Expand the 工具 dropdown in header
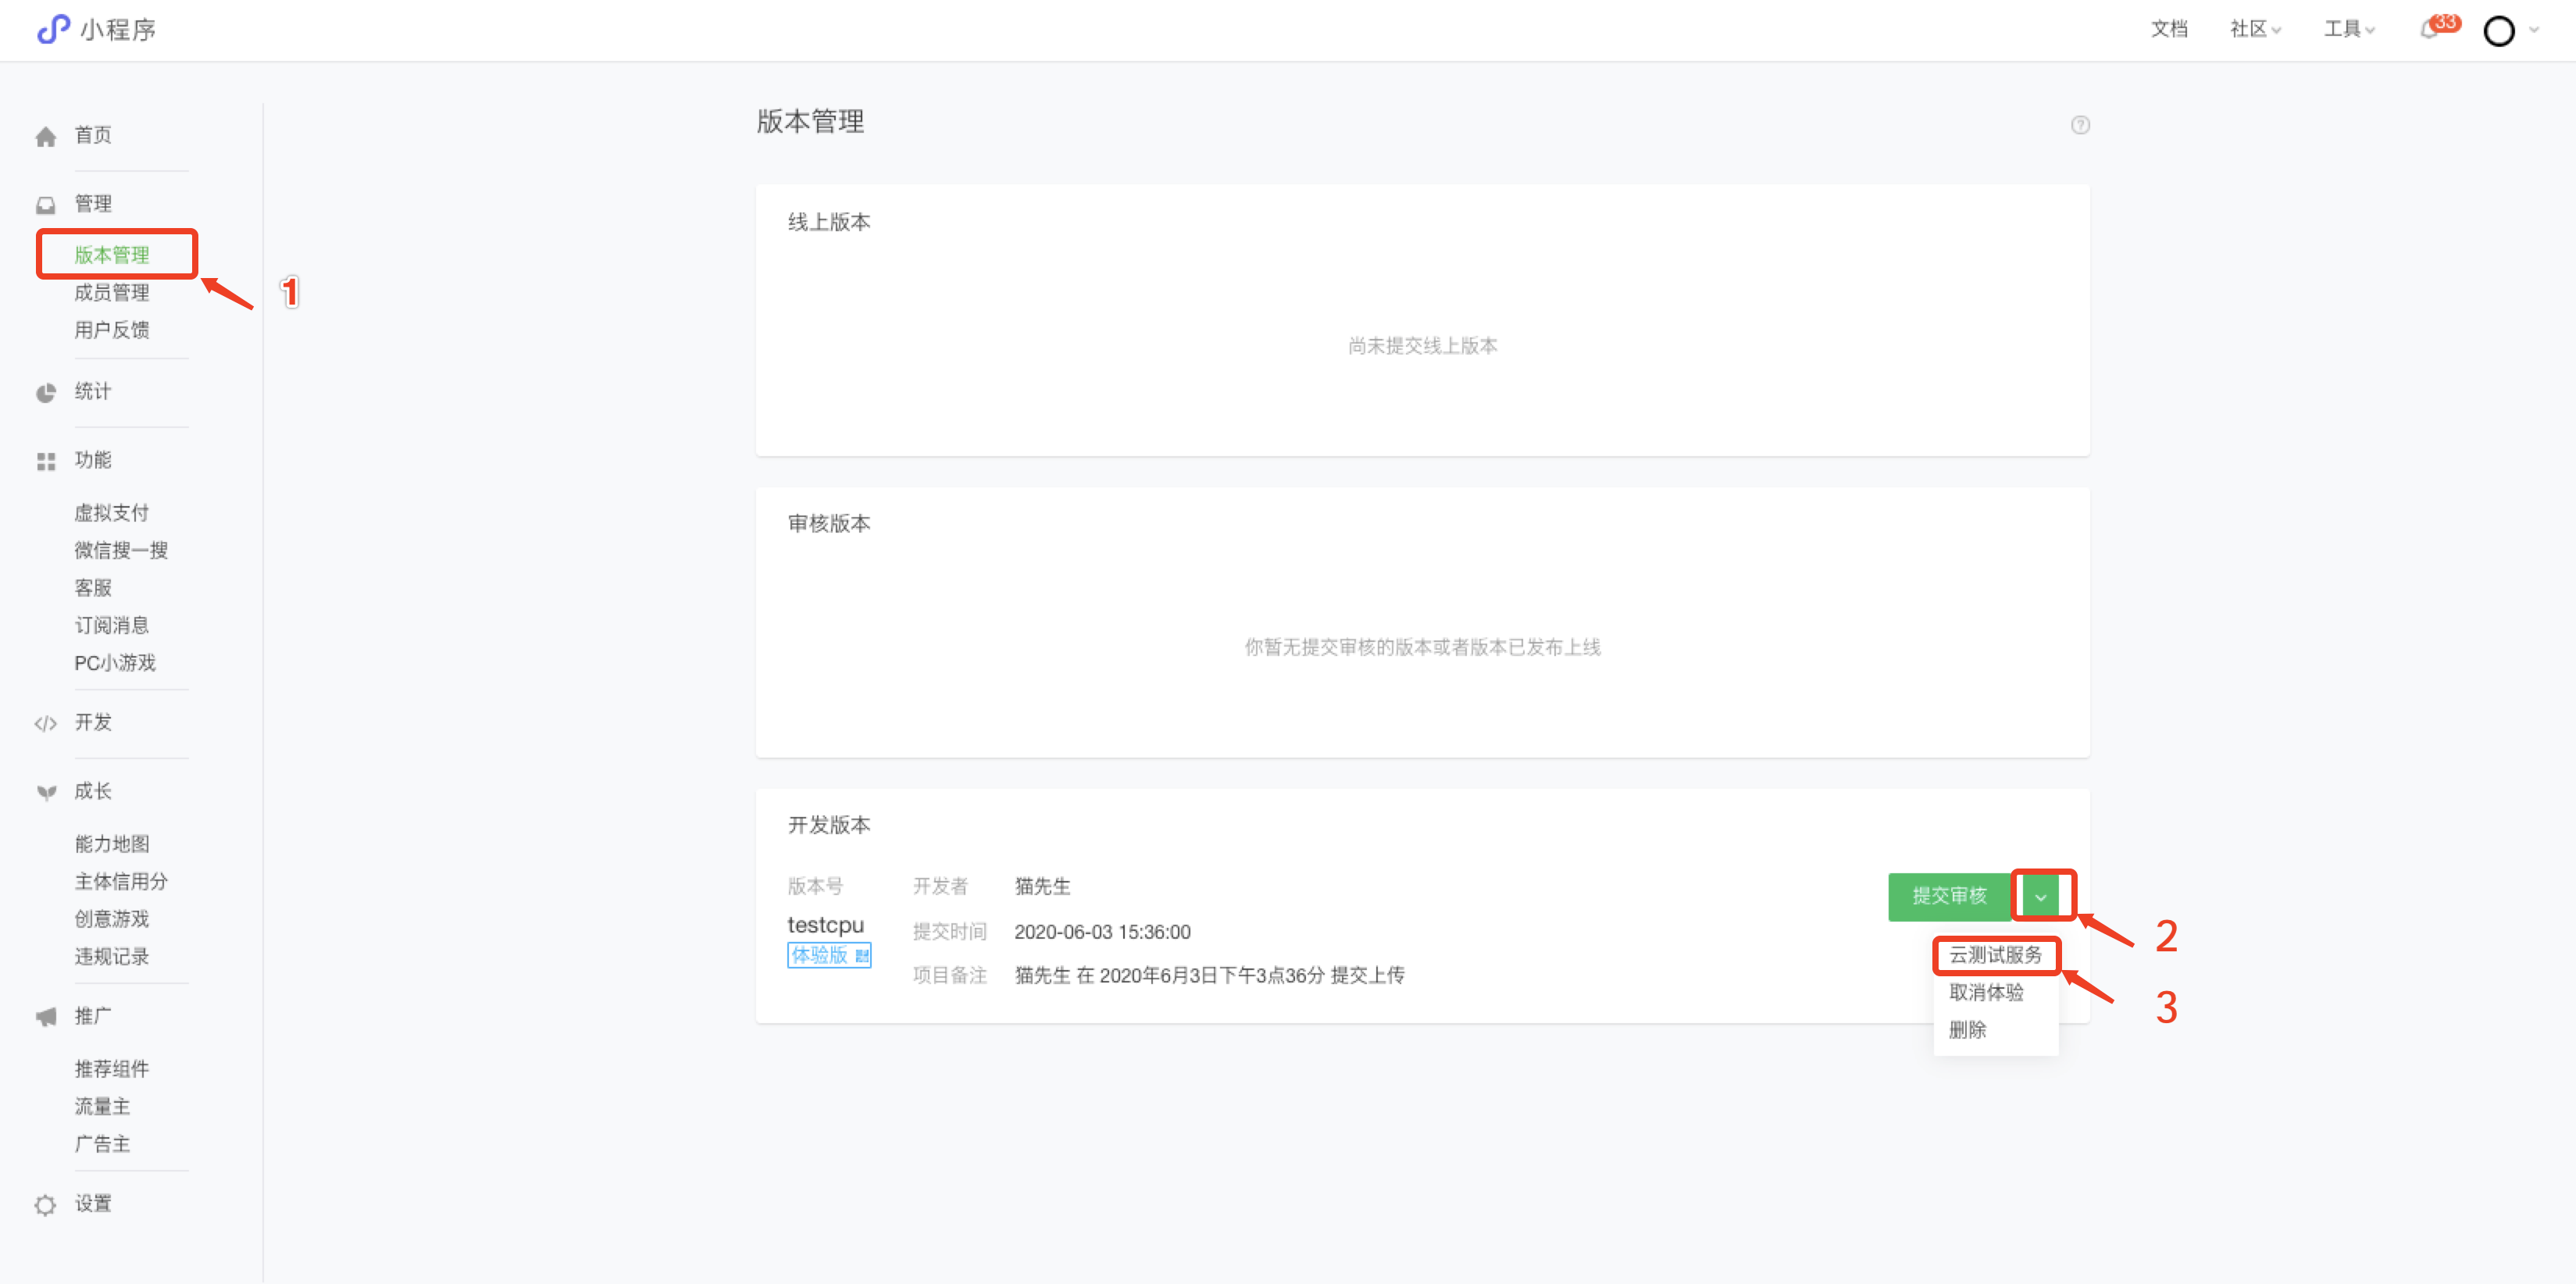Viewport: 2576px width, 1284px height. point(2348,30)
